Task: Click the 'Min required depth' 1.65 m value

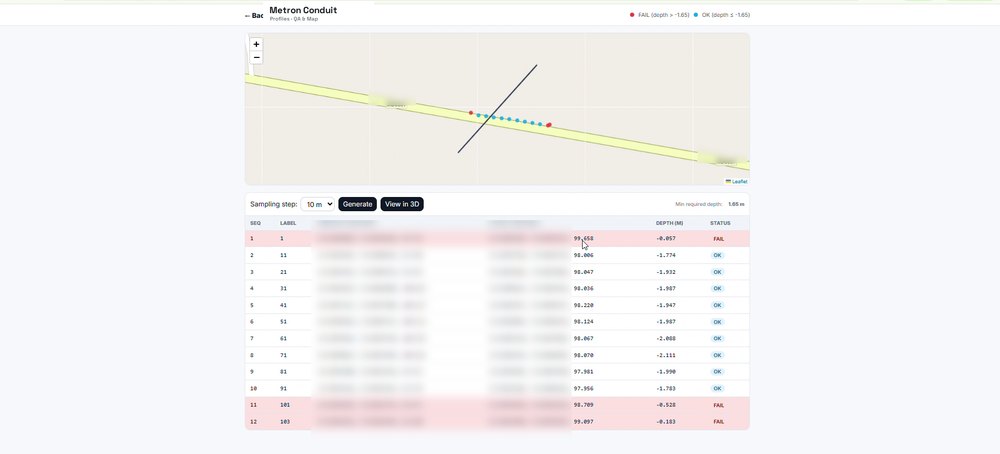Action: (x=736, y=204)
